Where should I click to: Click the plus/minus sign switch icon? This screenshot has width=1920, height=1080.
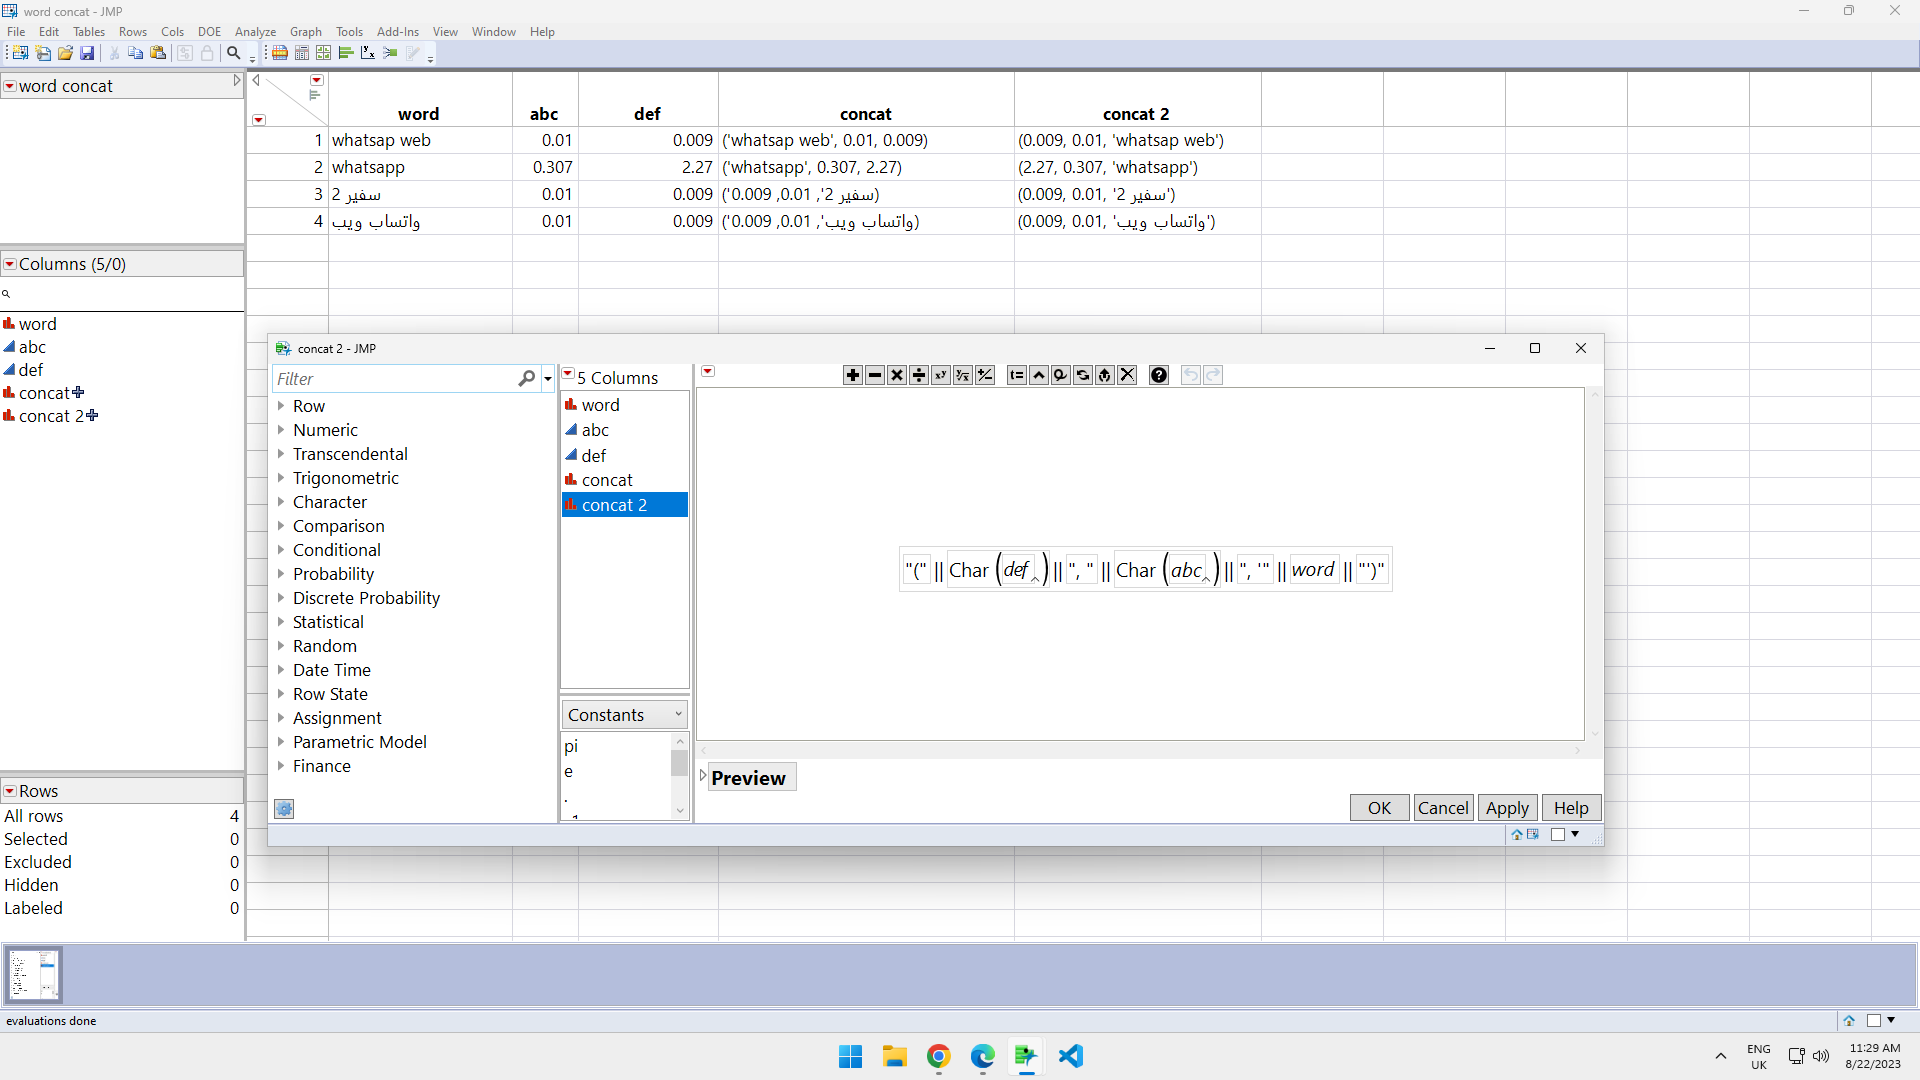[985, 375]
